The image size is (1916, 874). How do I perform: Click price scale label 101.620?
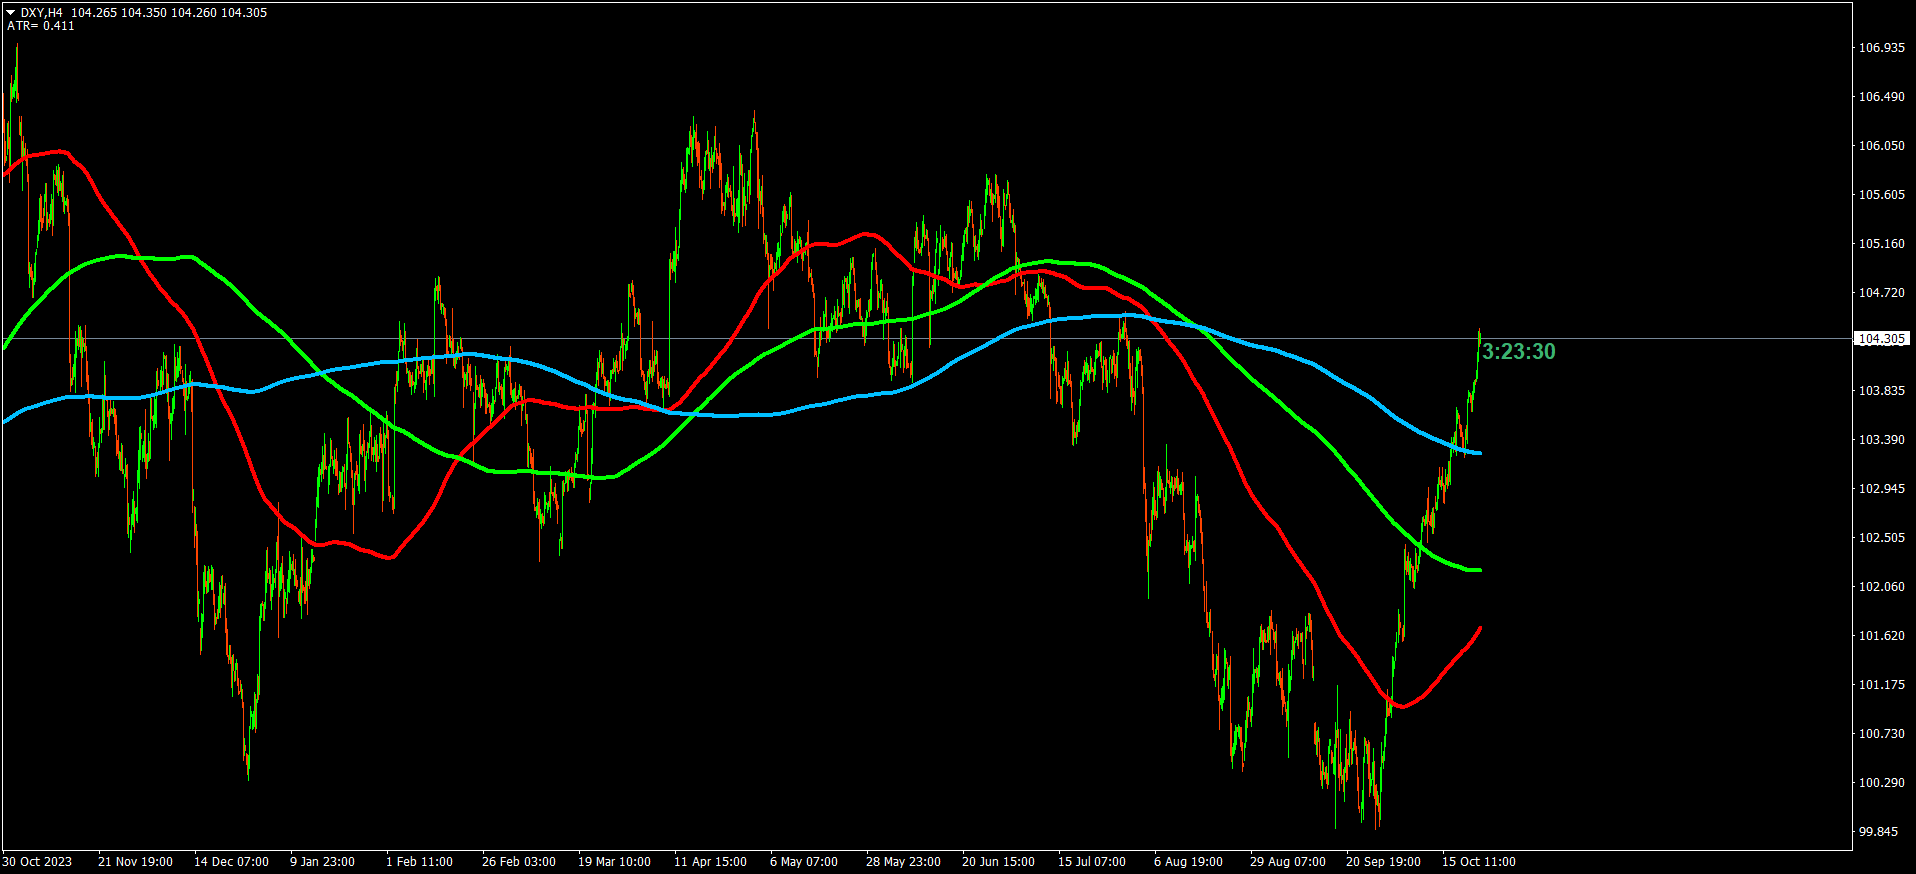pyautogui.click(x=1881, y=636)
